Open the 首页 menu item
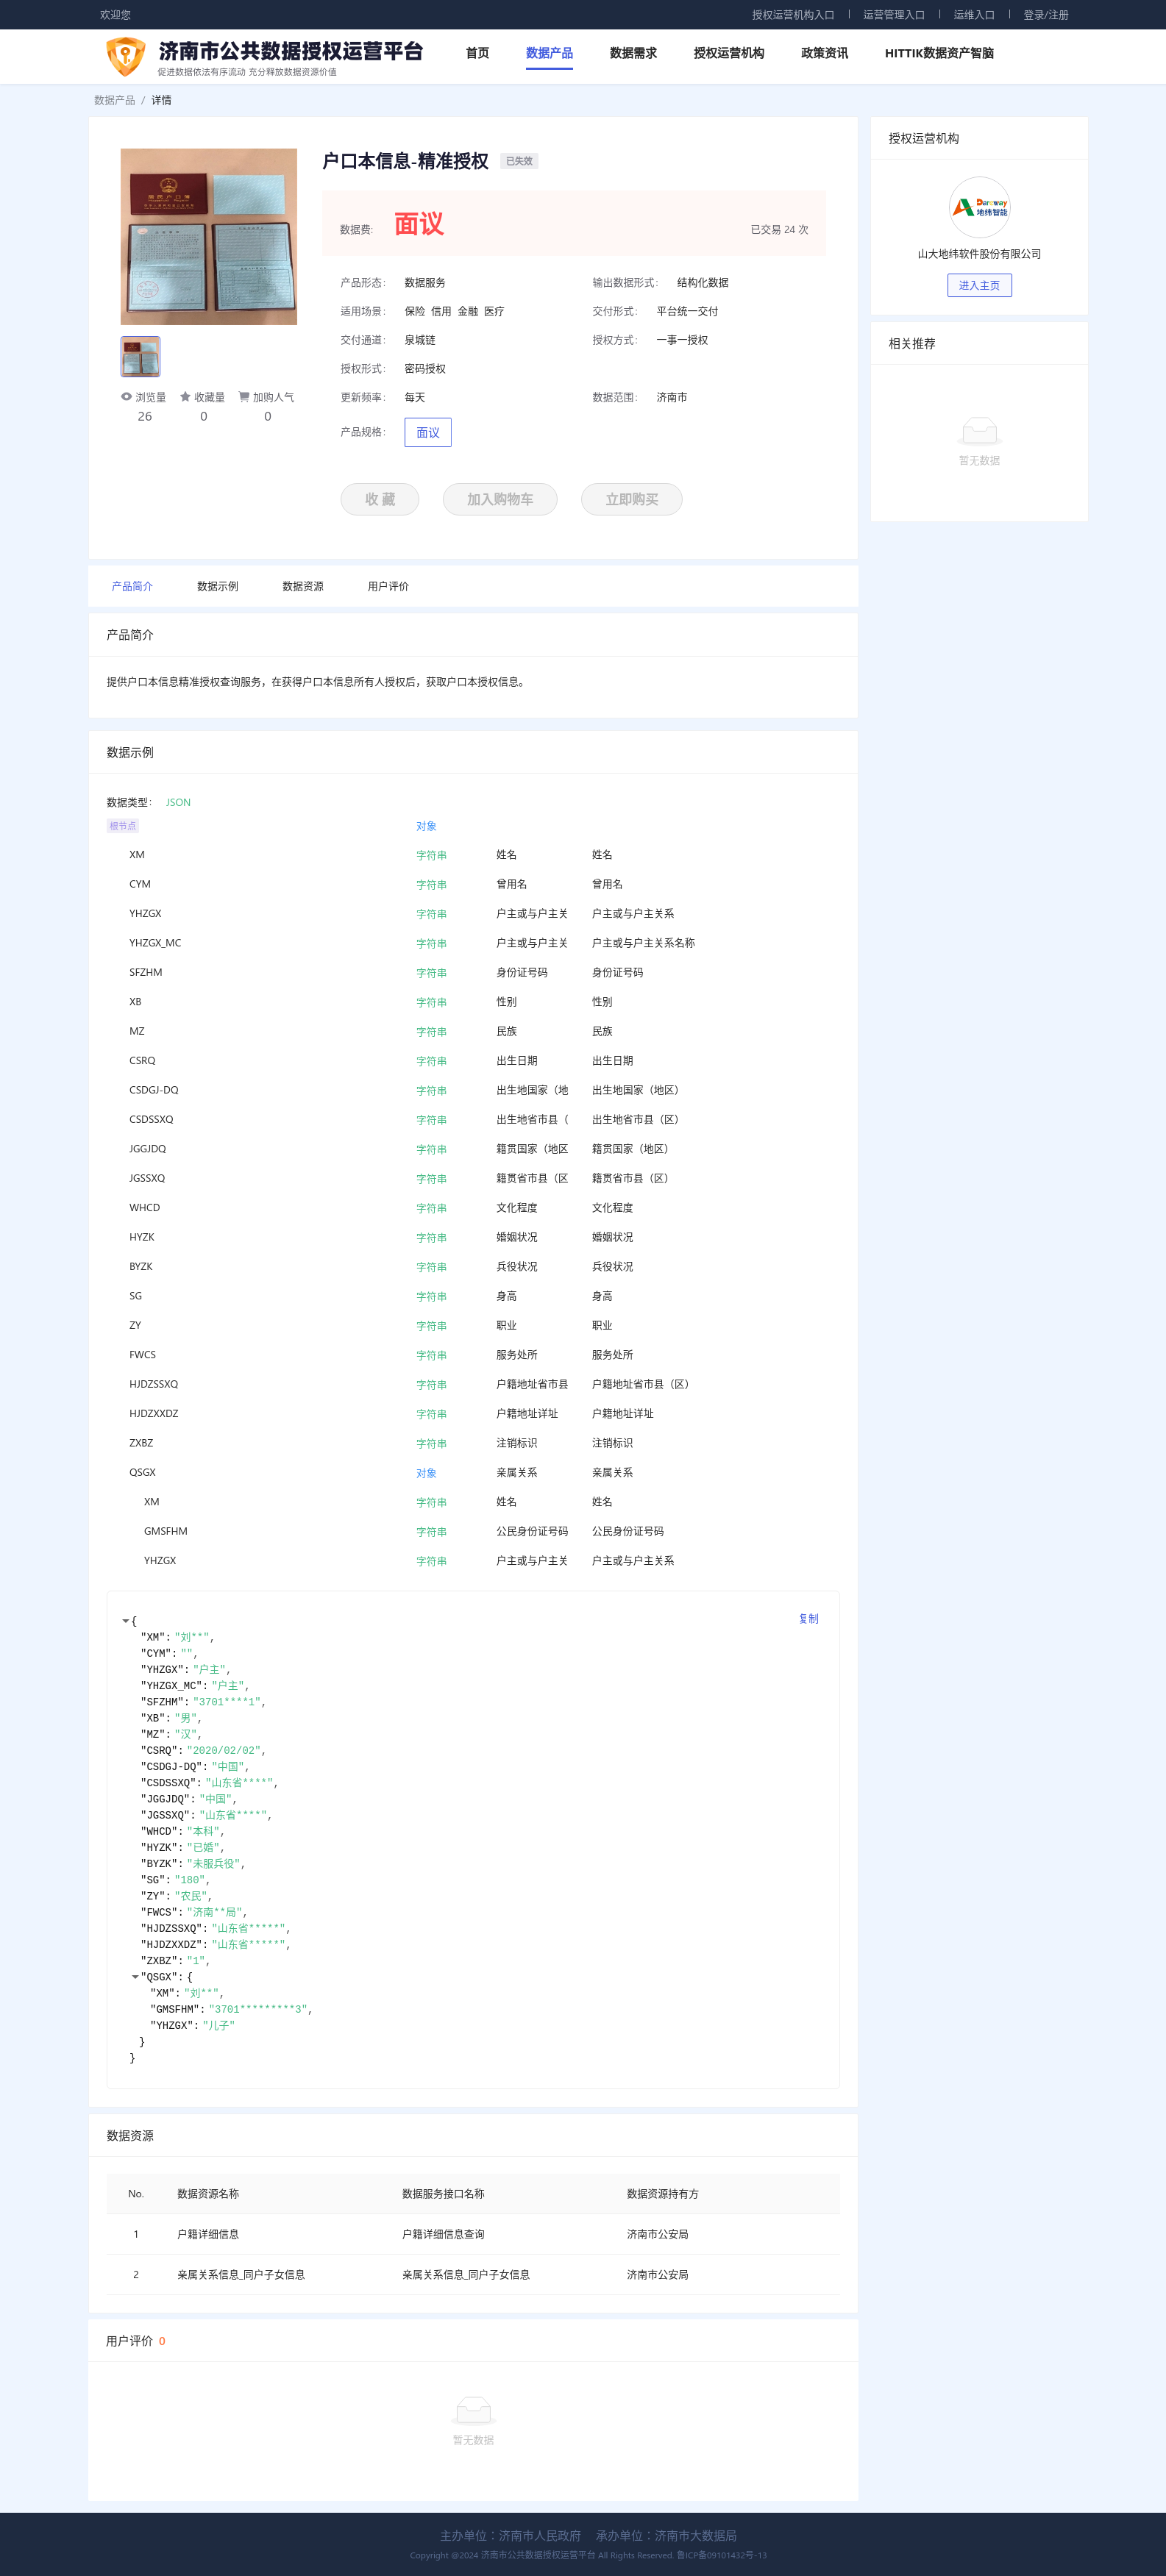 (477, 53)
